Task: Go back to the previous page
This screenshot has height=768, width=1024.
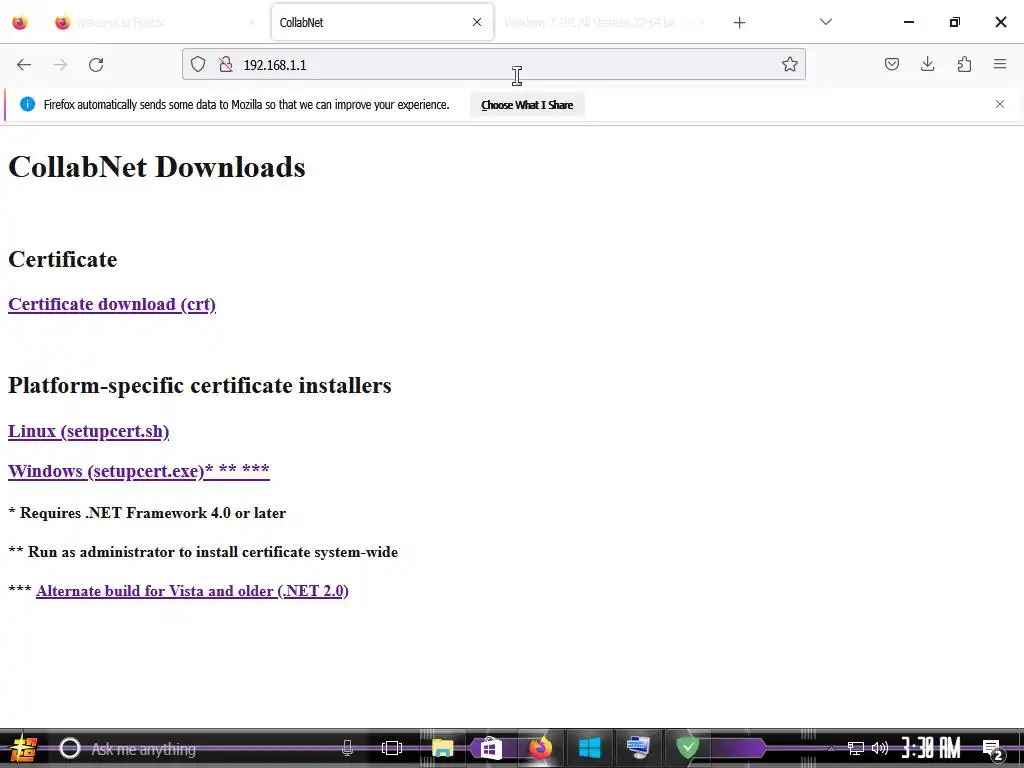Action: pos(24,65)
